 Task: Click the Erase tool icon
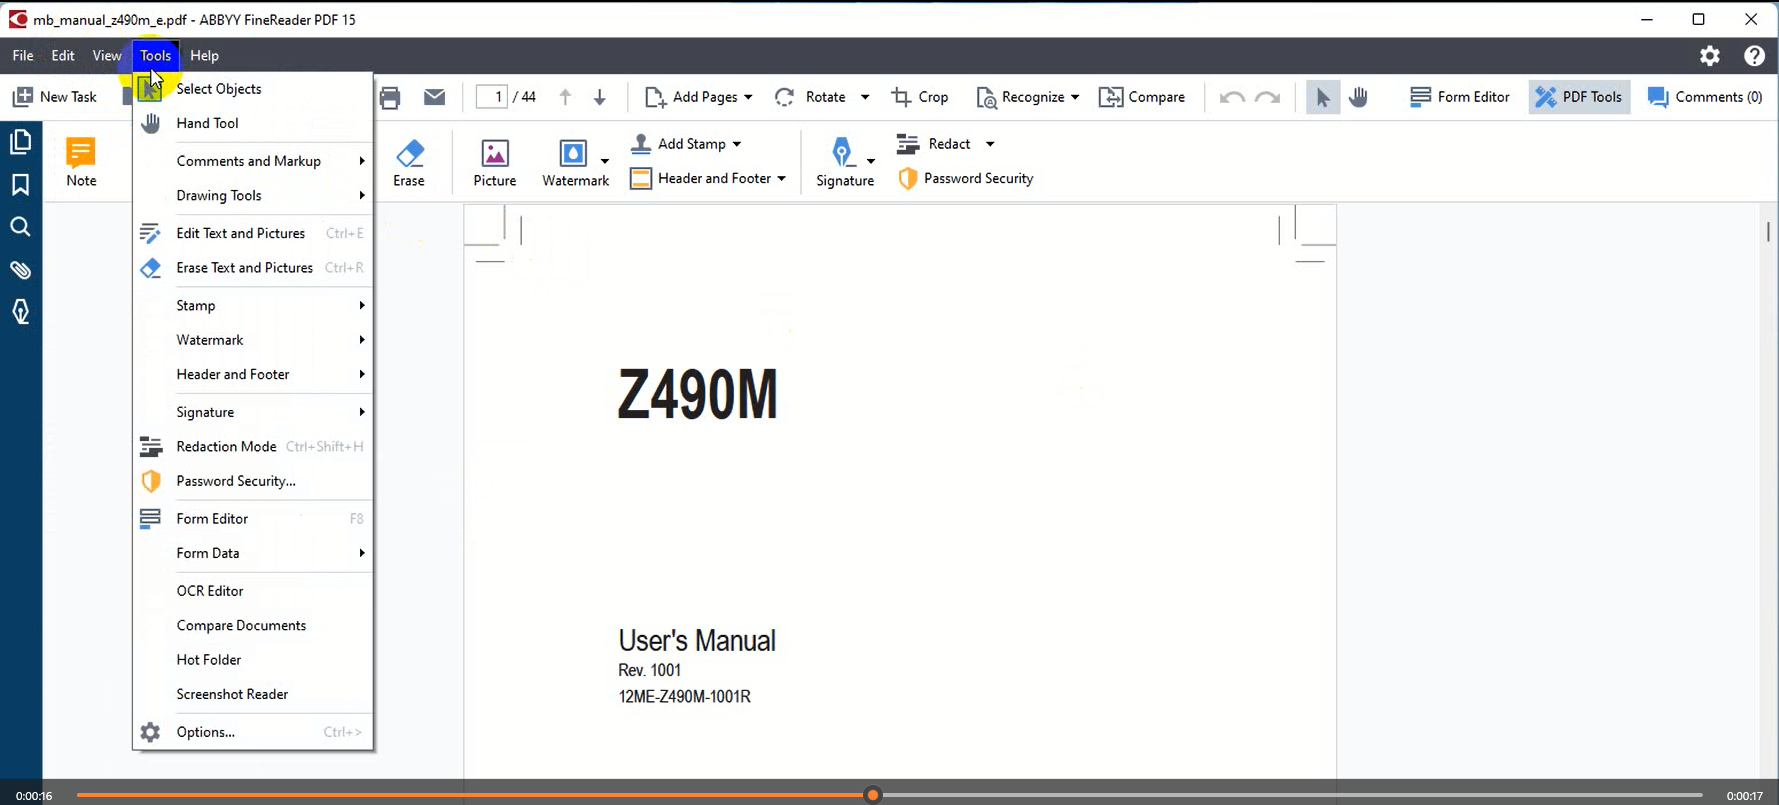click(x=408, y=162)
